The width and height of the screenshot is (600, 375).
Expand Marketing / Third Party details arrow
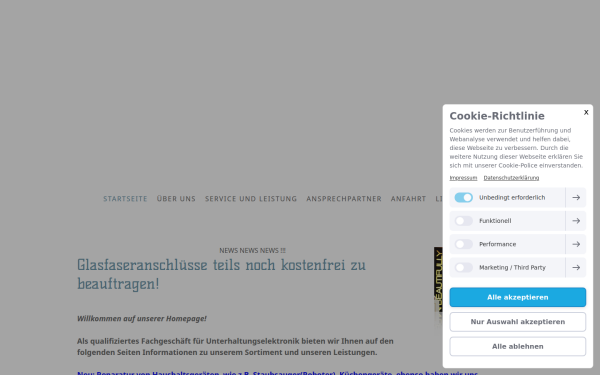click(x=576, y=267)
